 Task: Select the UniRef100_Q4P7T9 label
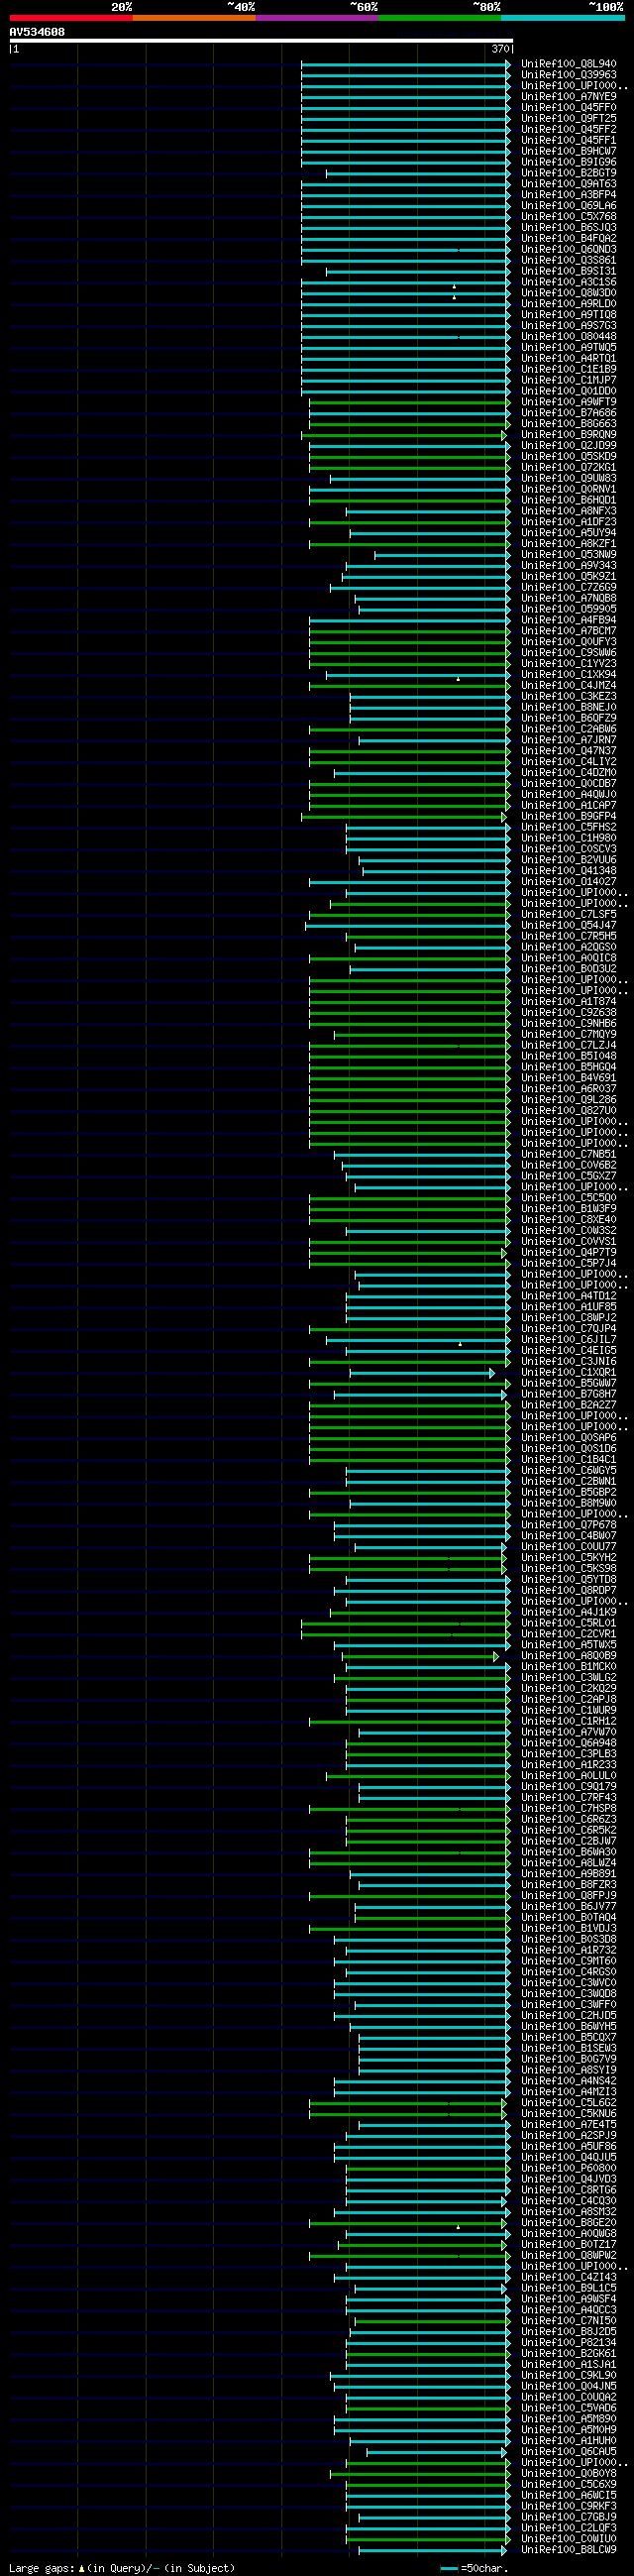(x=569, y=1253)
